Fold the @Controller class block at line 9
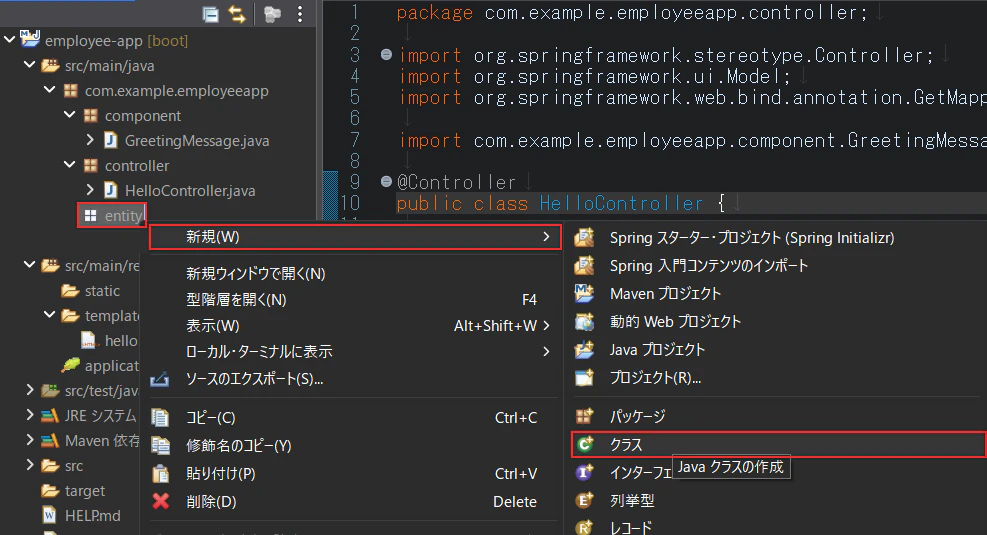This screenshot has height=535, width=987. [386, 182]
